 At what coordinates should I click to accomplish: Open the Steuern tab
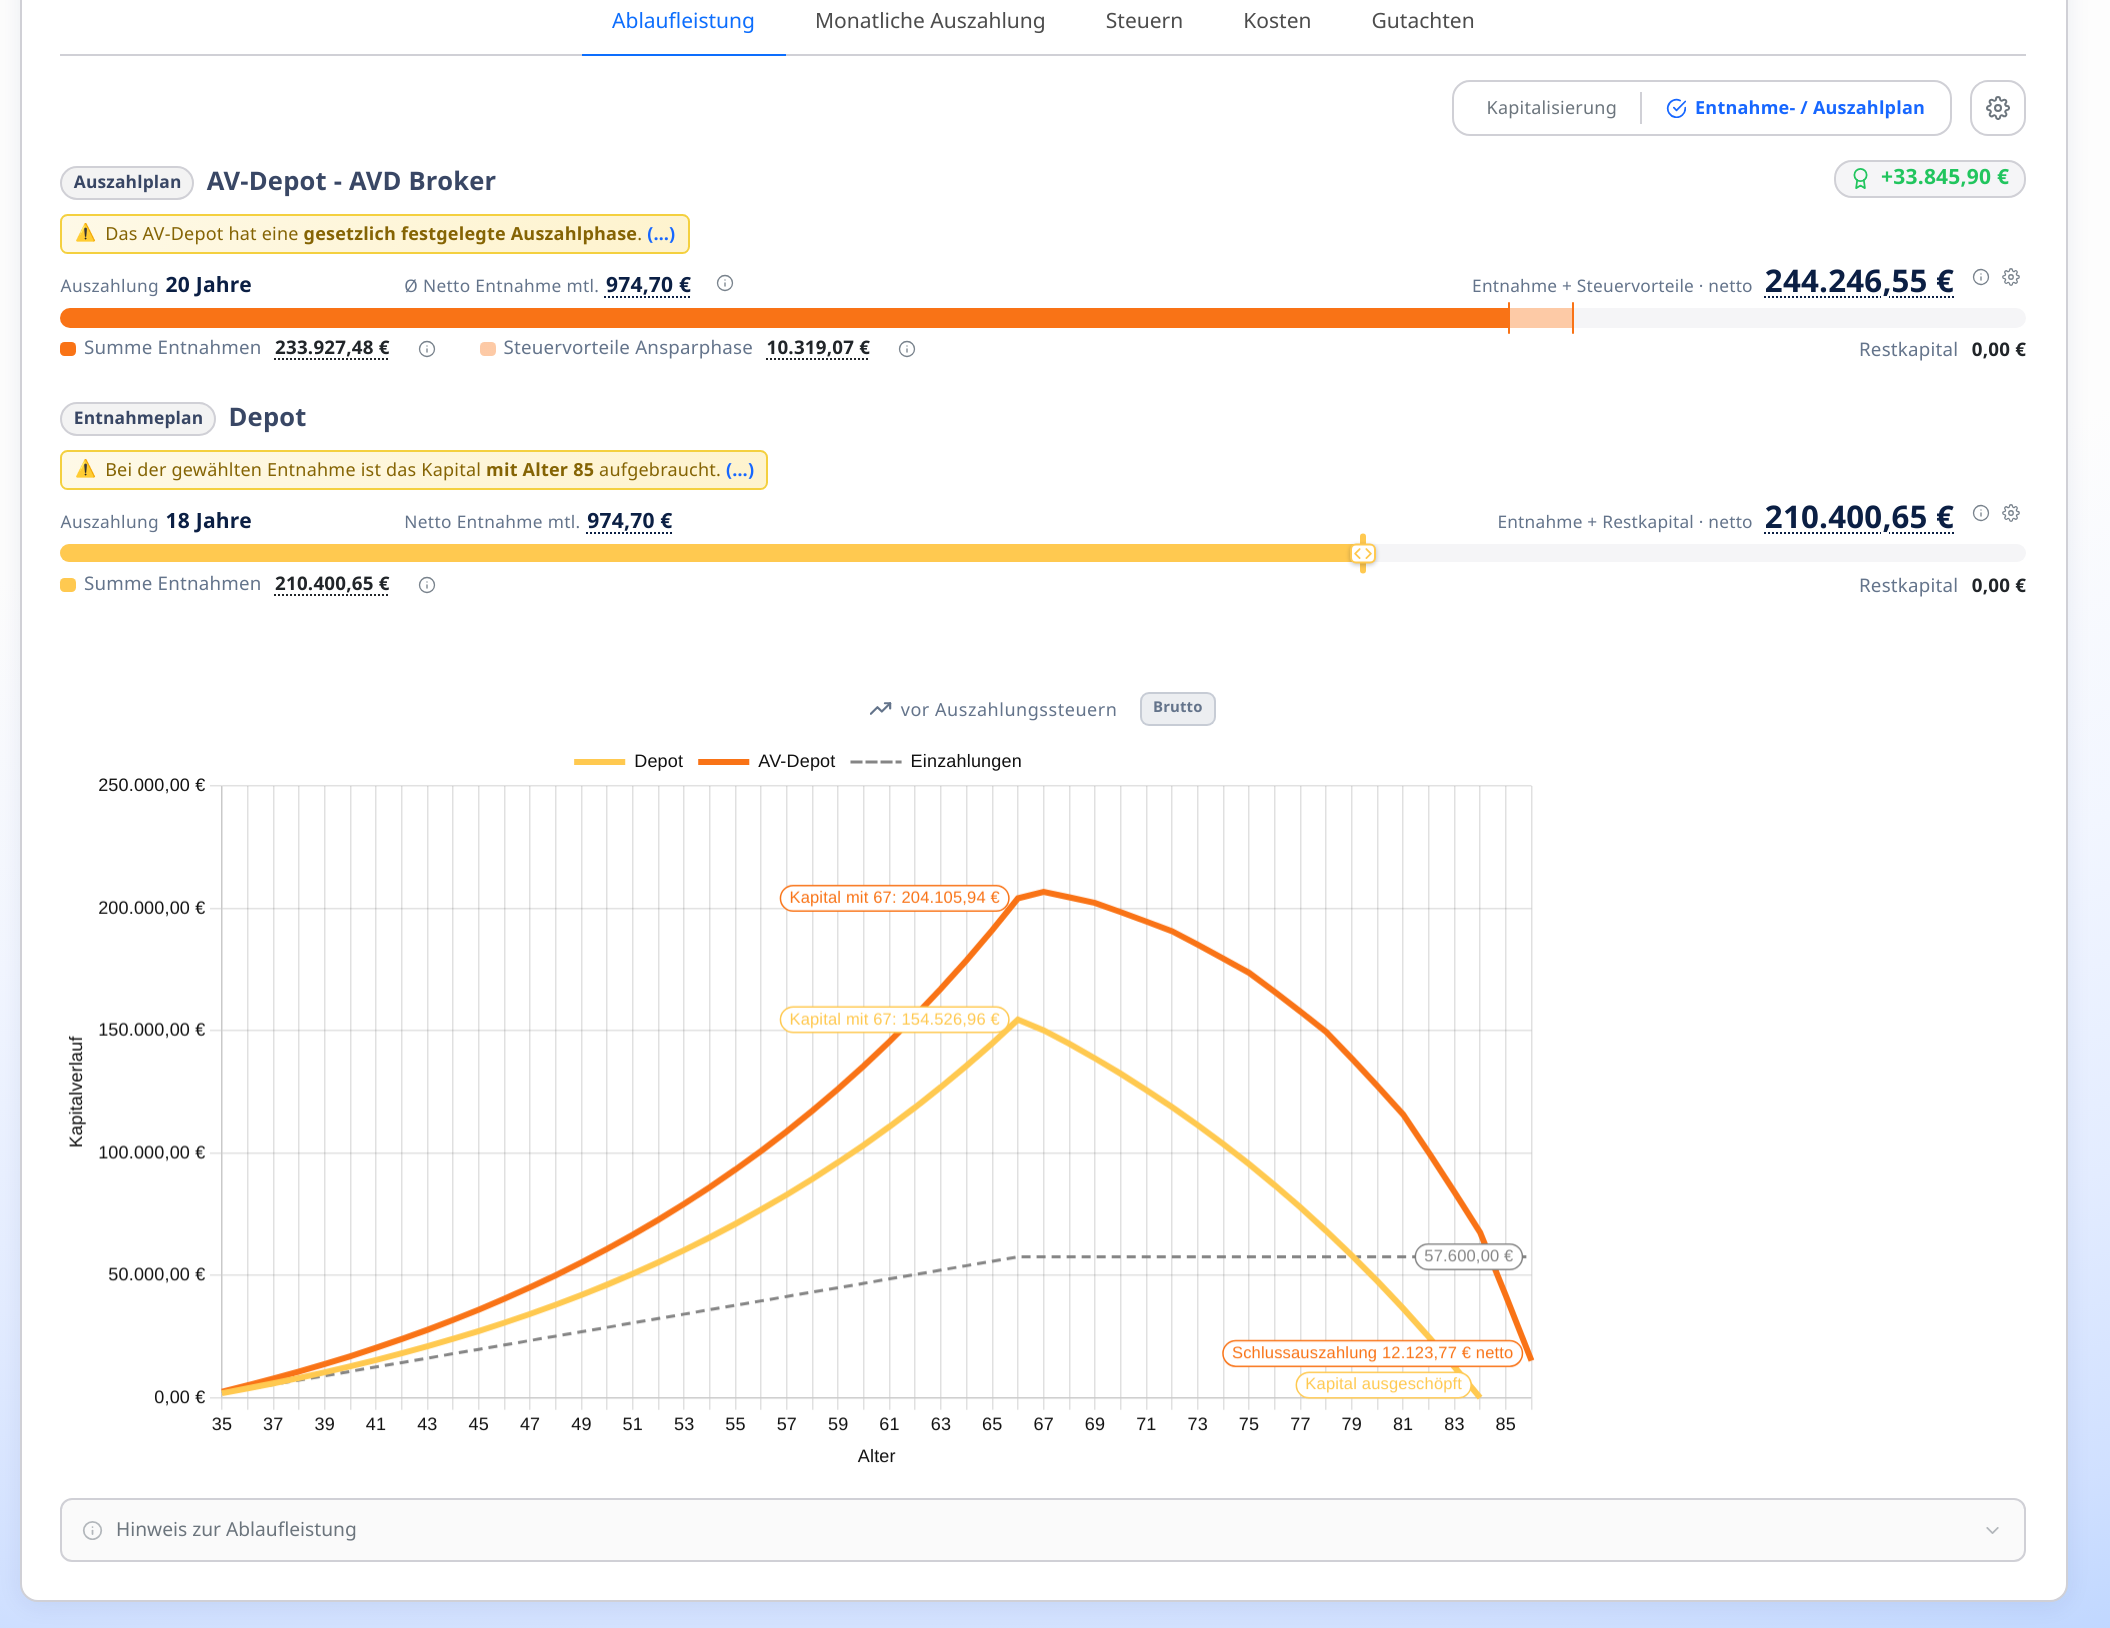coord(1144,21)
